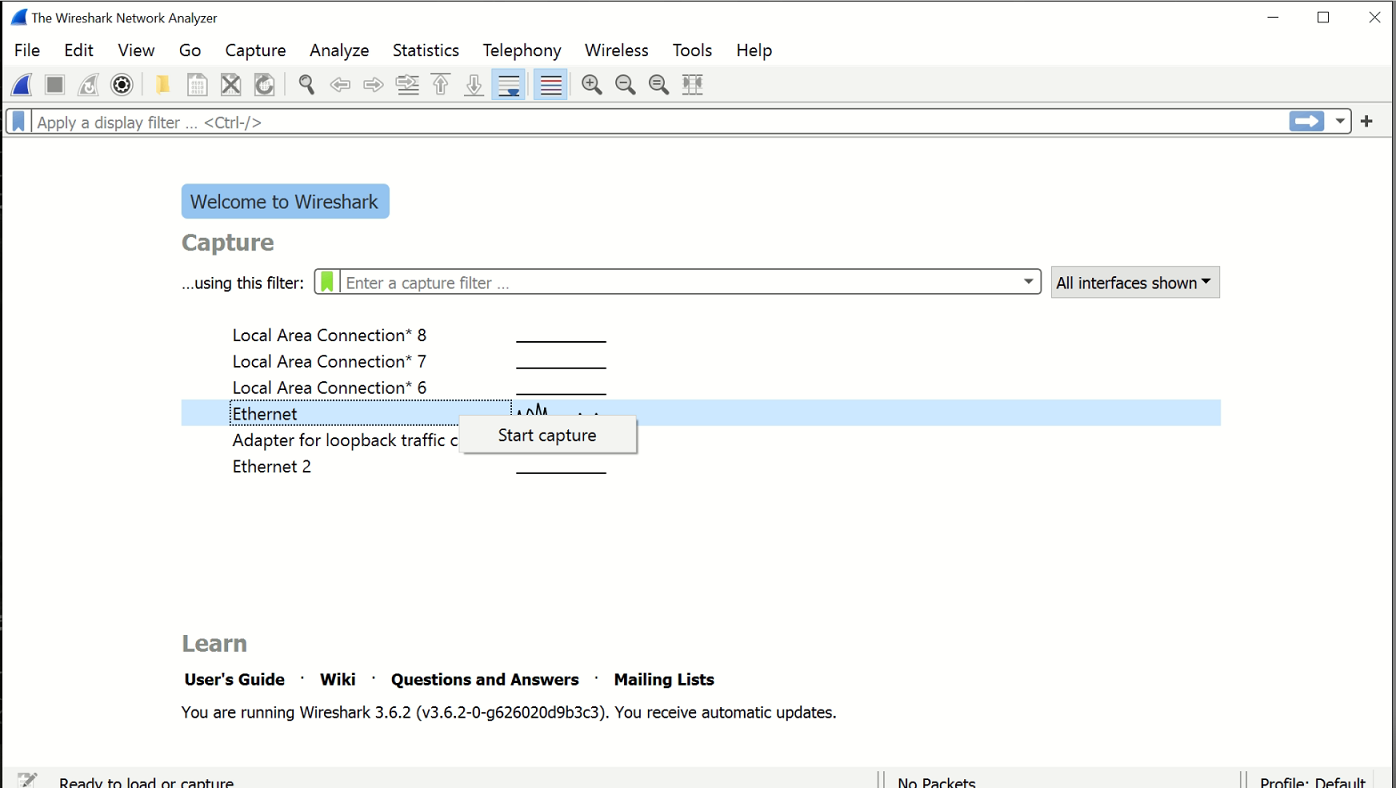
Task: Zoom in main window text
Action: (x=592, y=85)
